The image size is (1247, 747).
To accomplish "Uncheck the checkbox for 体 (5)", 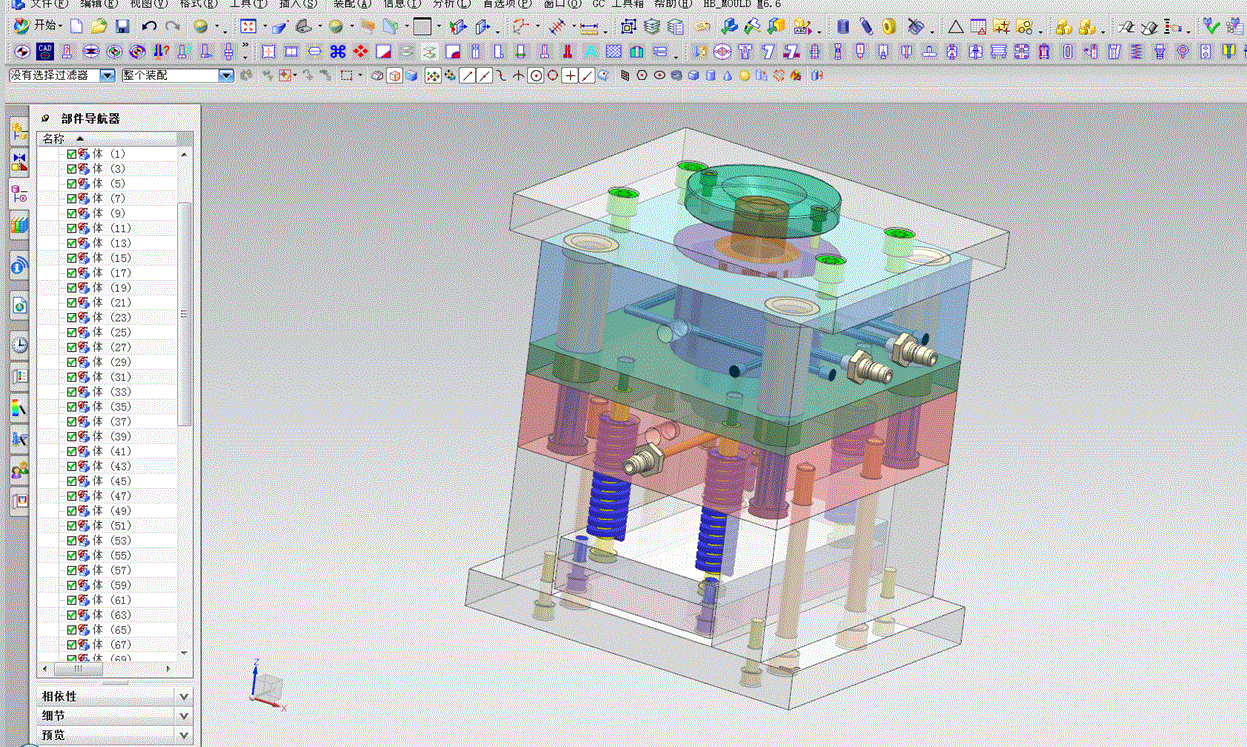I will tap(72, 184).
